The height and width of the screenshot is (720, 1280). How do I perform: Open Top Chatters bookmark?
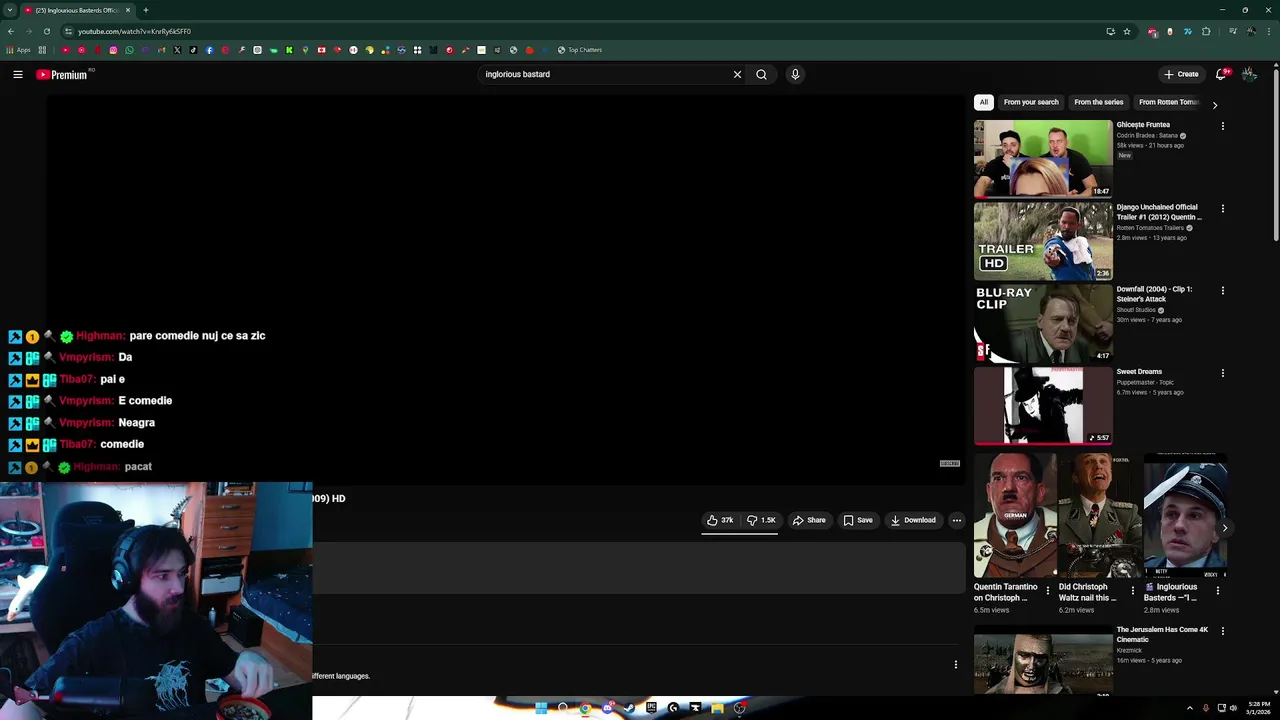[580, 50]
